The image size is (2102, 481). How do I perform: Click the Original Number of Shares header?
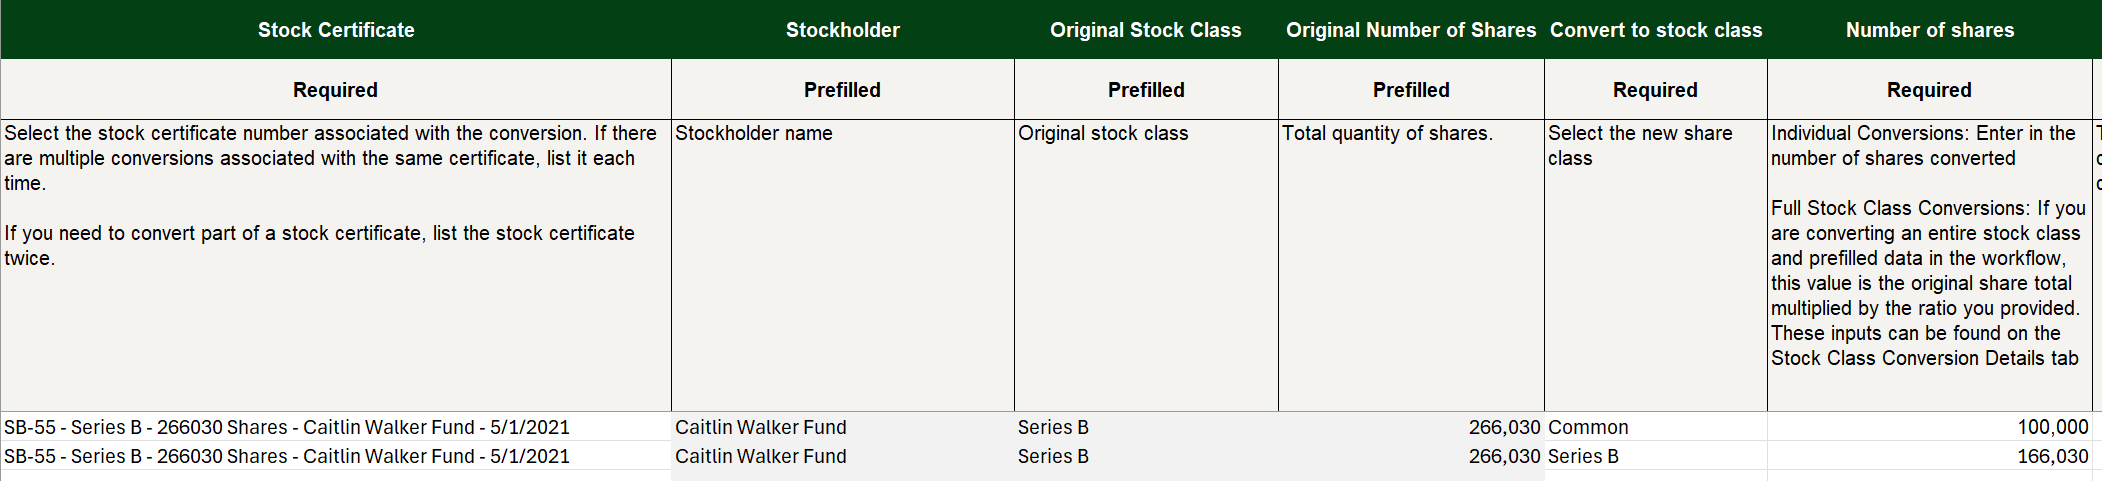tap(1411, 30)
